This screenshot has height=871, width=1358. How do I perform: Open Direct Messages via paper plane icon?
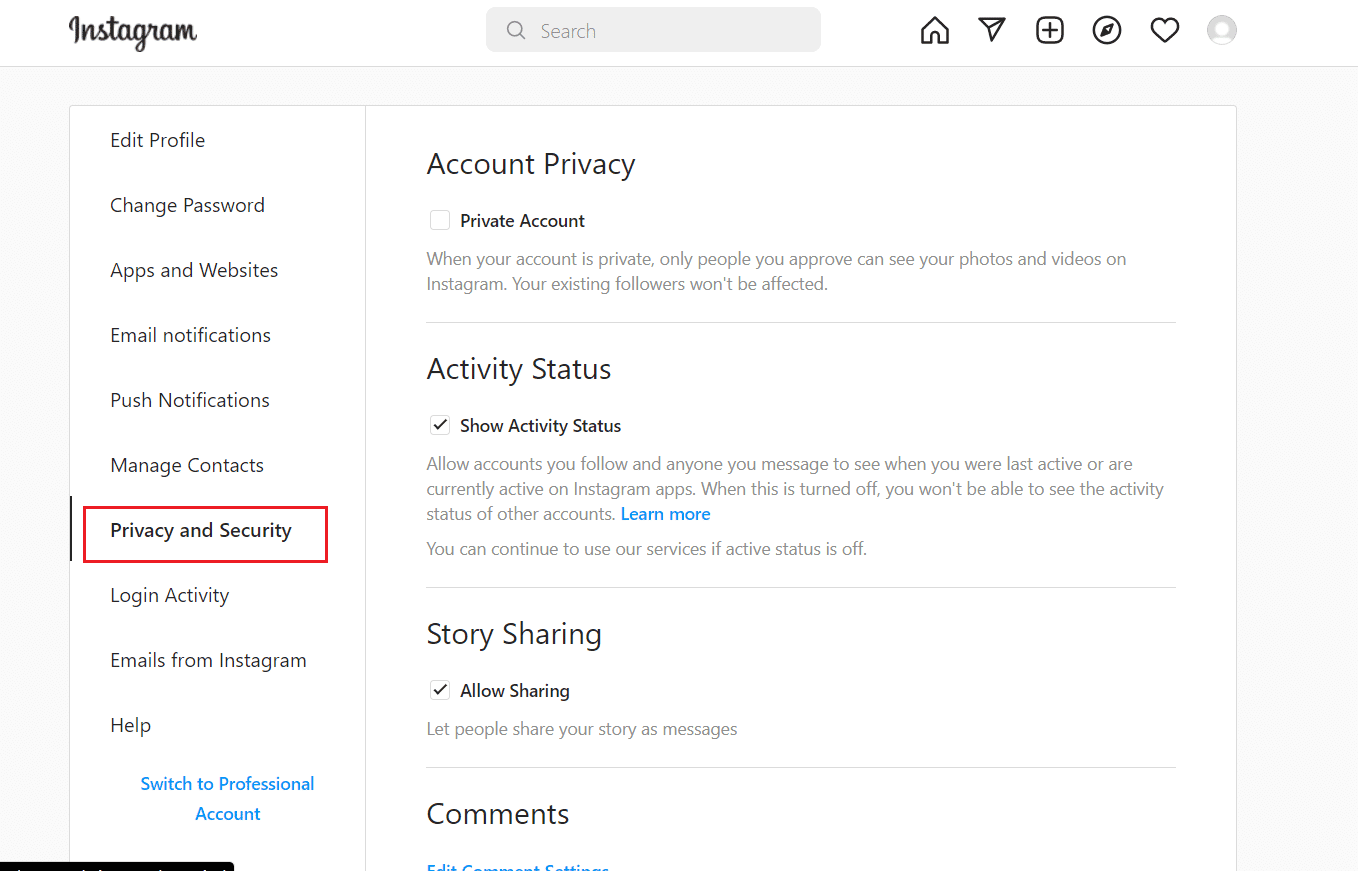(992, 30)
